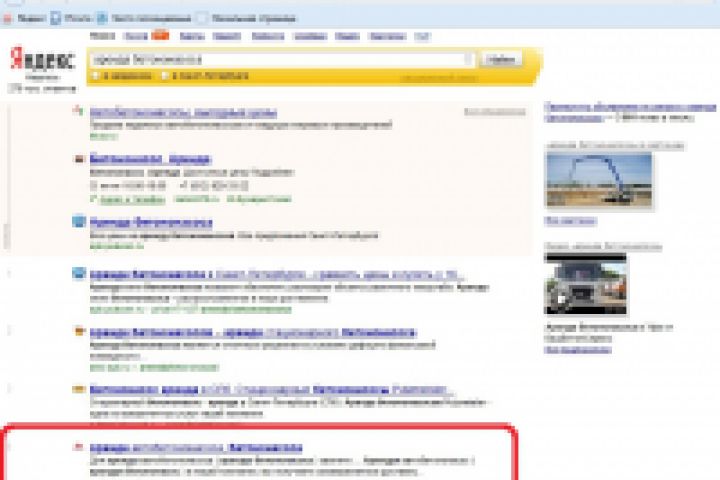Open the last bookmark with blank page icon
The width and height of the screenshot is (720, 480).
[202, 18]
